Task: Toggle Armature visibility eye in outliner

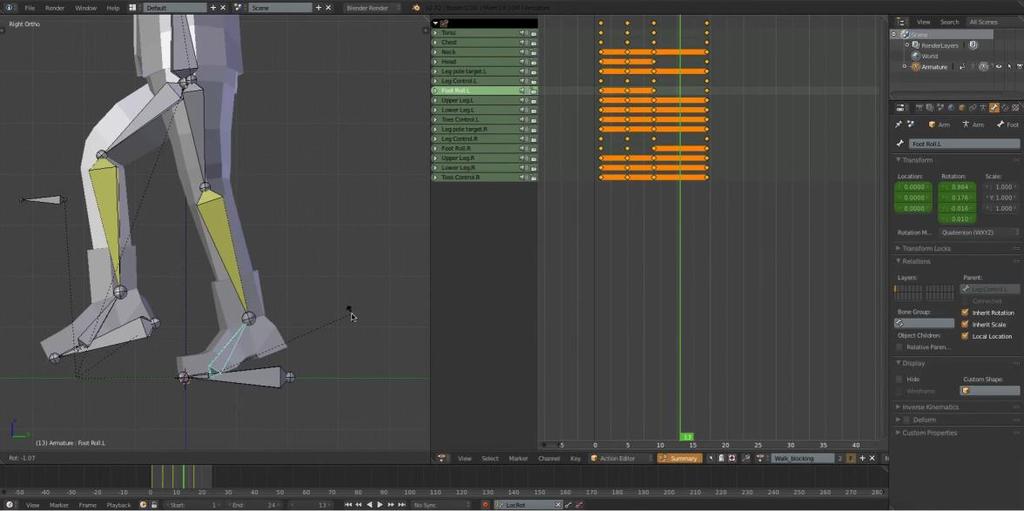Action: click(999, 67)
